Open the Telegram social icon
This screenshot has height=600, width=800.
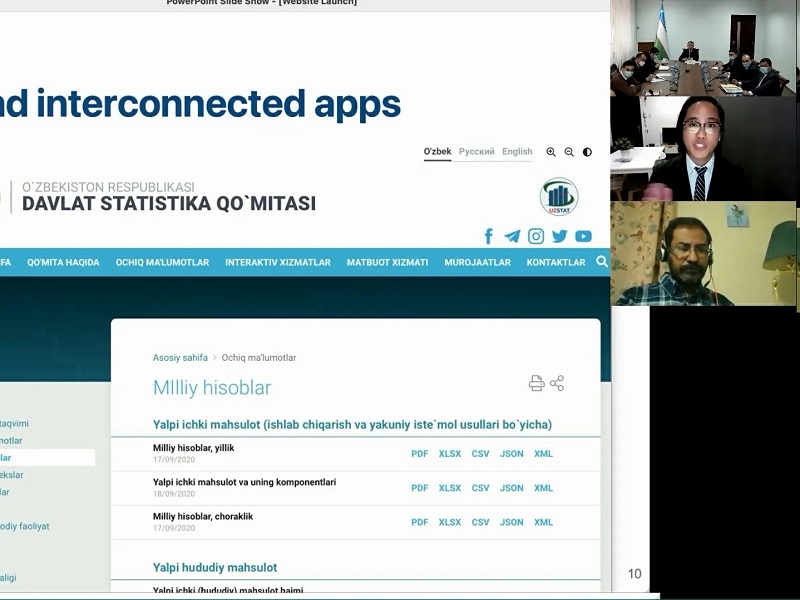pyautogui.click(x=512, y=236)
